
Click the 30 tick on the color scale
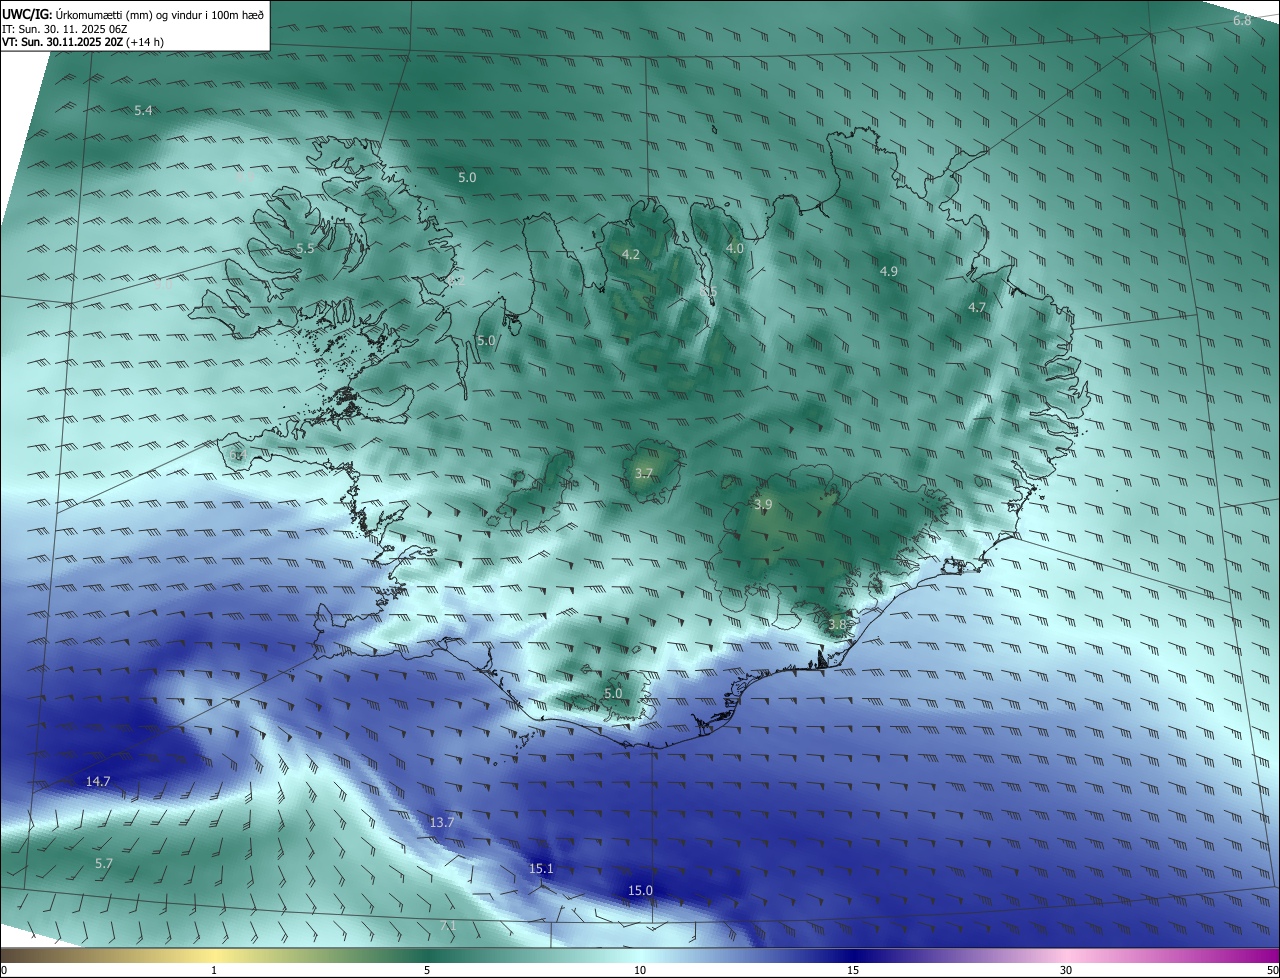point(1066,970)
